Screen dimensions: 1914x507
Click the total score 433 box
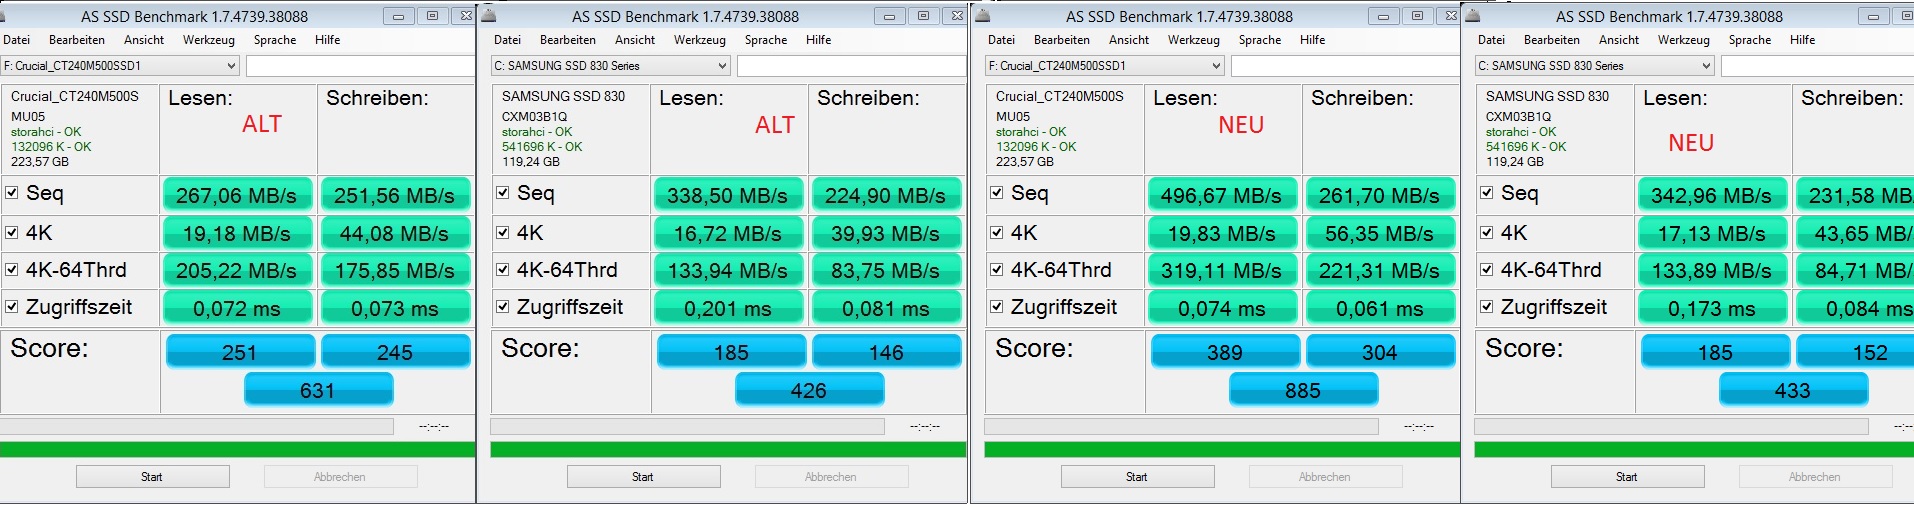(1793, 389)
